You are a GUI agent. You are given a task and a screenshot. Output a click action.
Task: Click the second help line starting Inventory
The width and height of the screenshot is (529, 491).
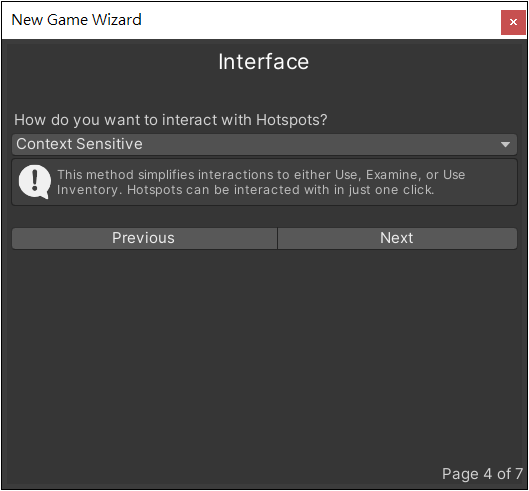245,190
